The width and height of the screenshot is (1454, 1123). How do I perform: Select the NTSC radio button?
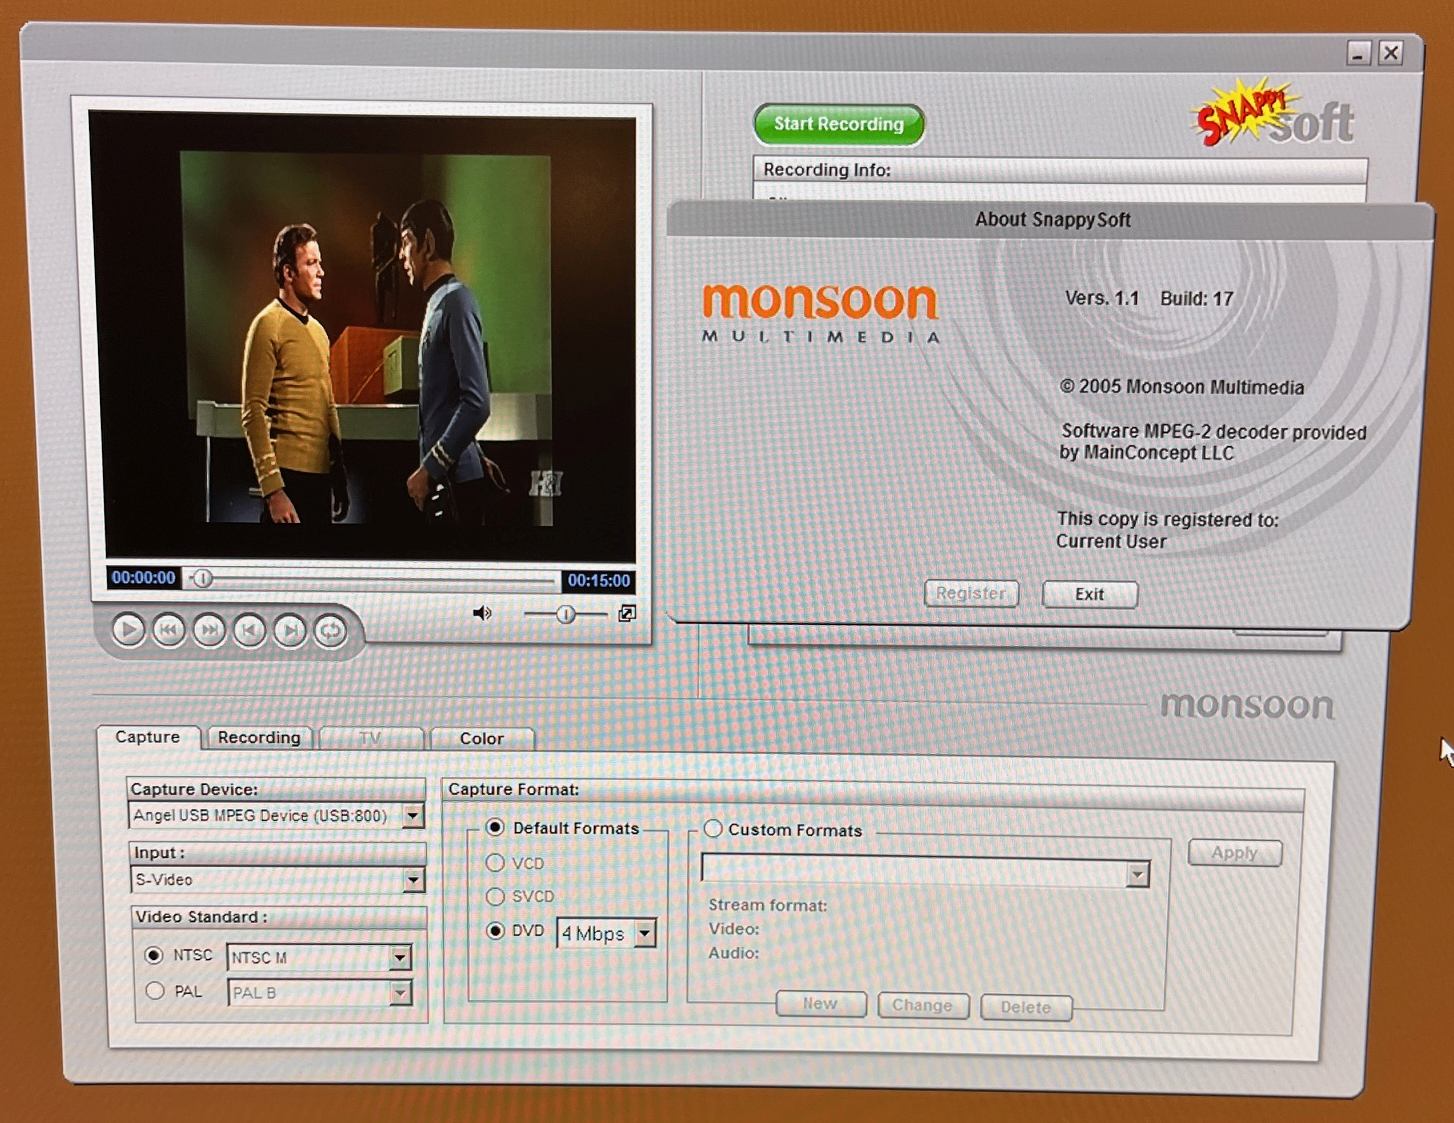(x=154, y=955)
